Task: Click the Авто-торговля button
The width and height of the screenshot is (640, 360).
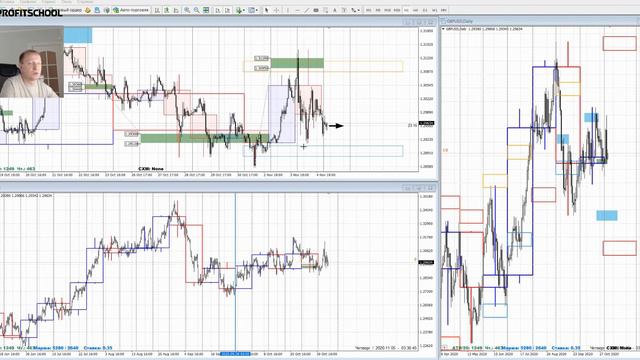Action: click(131, 10)
